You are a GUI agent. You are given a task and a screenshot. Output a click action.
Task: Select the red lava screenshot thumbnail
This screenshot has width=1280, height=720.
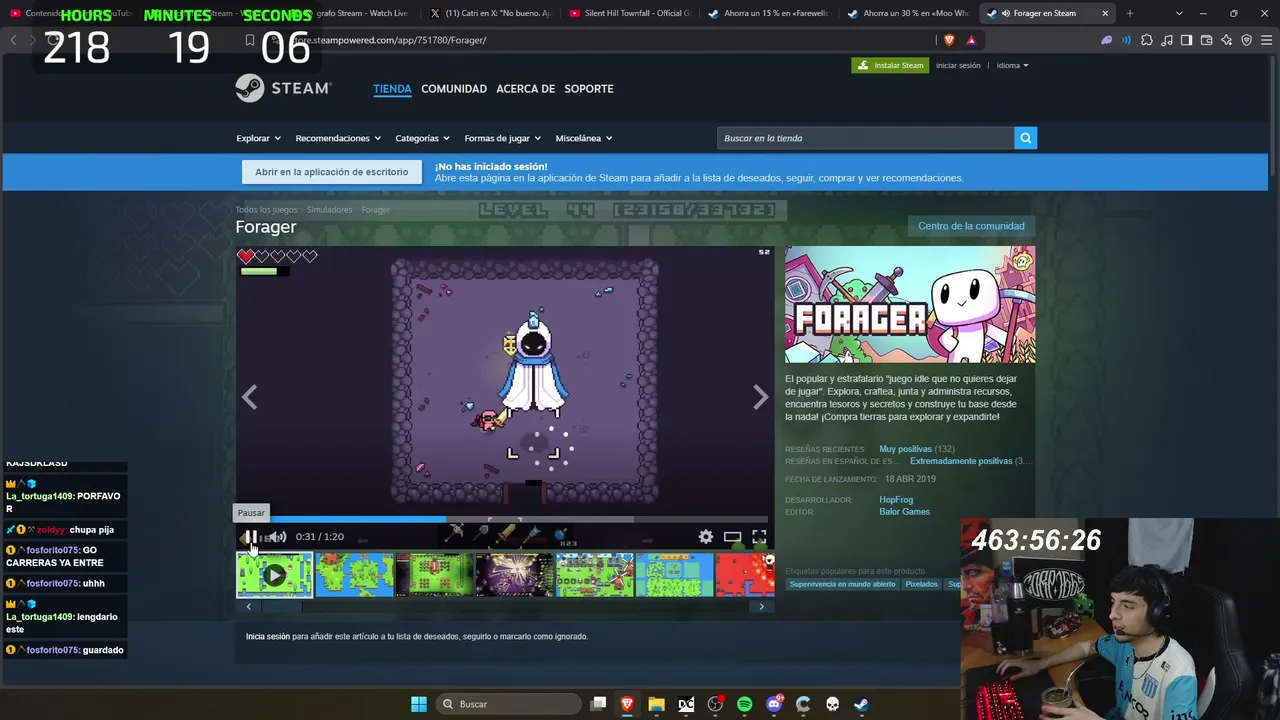pyautogui.click(x=745, y=575)
